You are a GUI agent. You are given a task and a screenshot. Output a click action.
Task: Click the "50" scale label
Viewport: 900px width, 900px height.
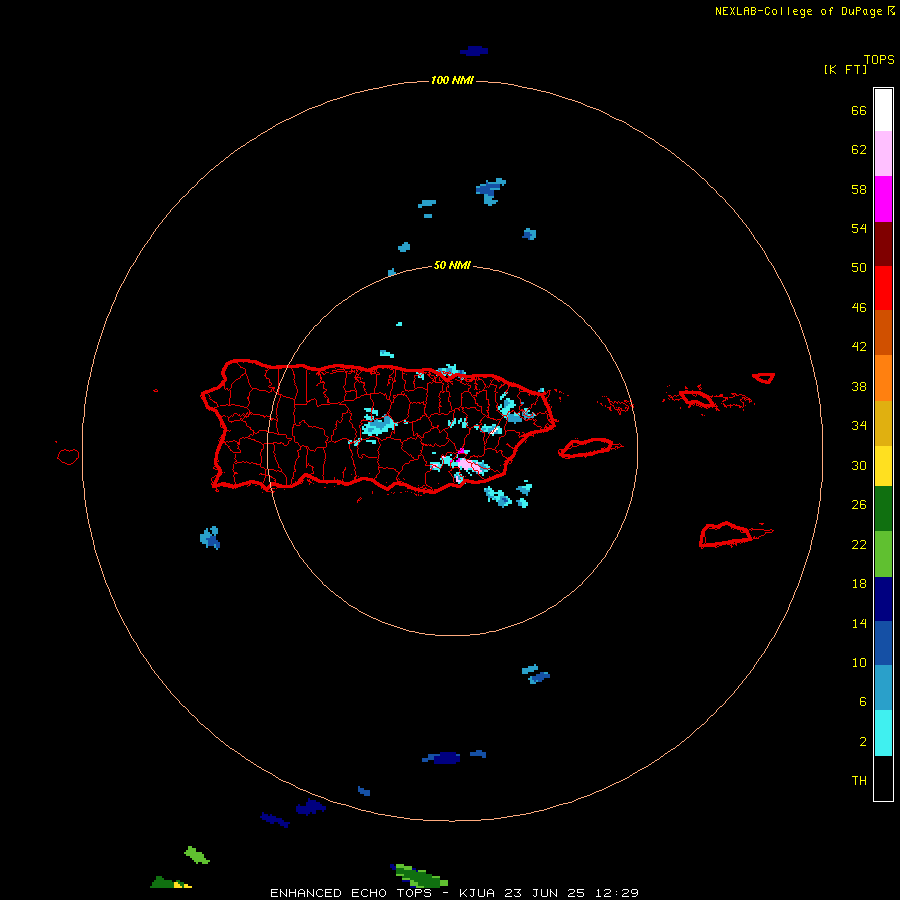click(x=859, y=267)
